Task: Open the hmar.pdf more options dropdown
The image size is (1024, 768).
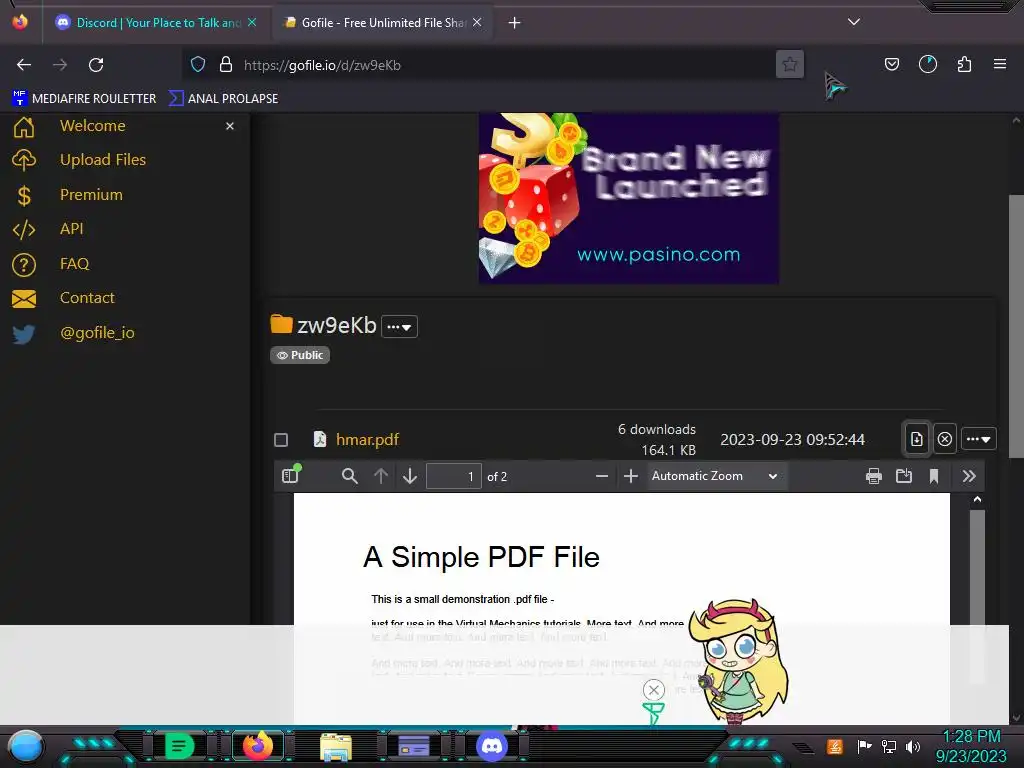Action: (x=978, y=439)
